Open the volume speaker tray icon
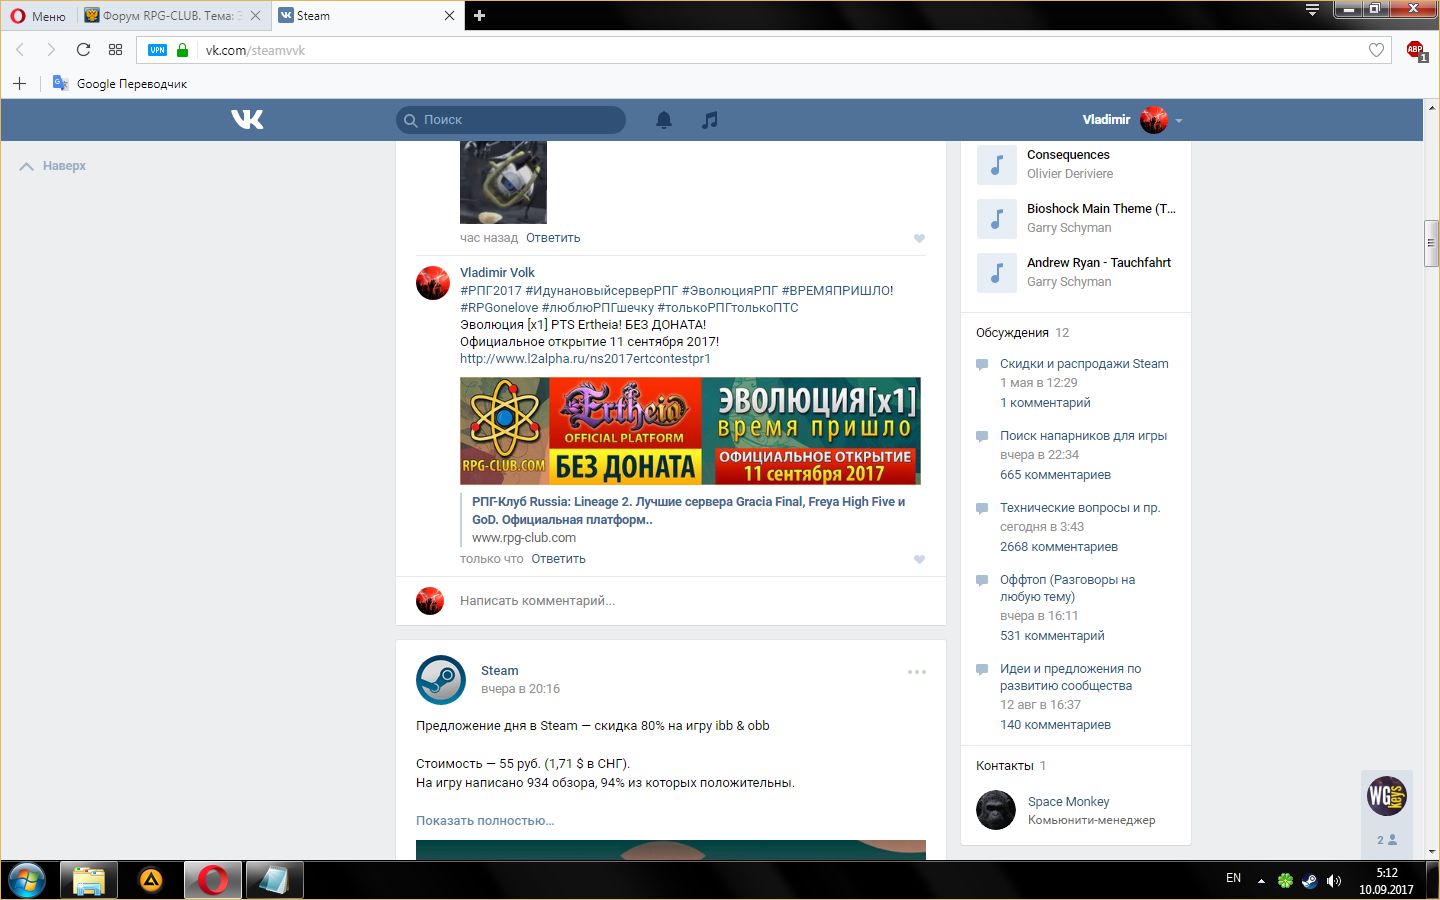This screenshot has width=1440, height=900. click(1334, 881)
